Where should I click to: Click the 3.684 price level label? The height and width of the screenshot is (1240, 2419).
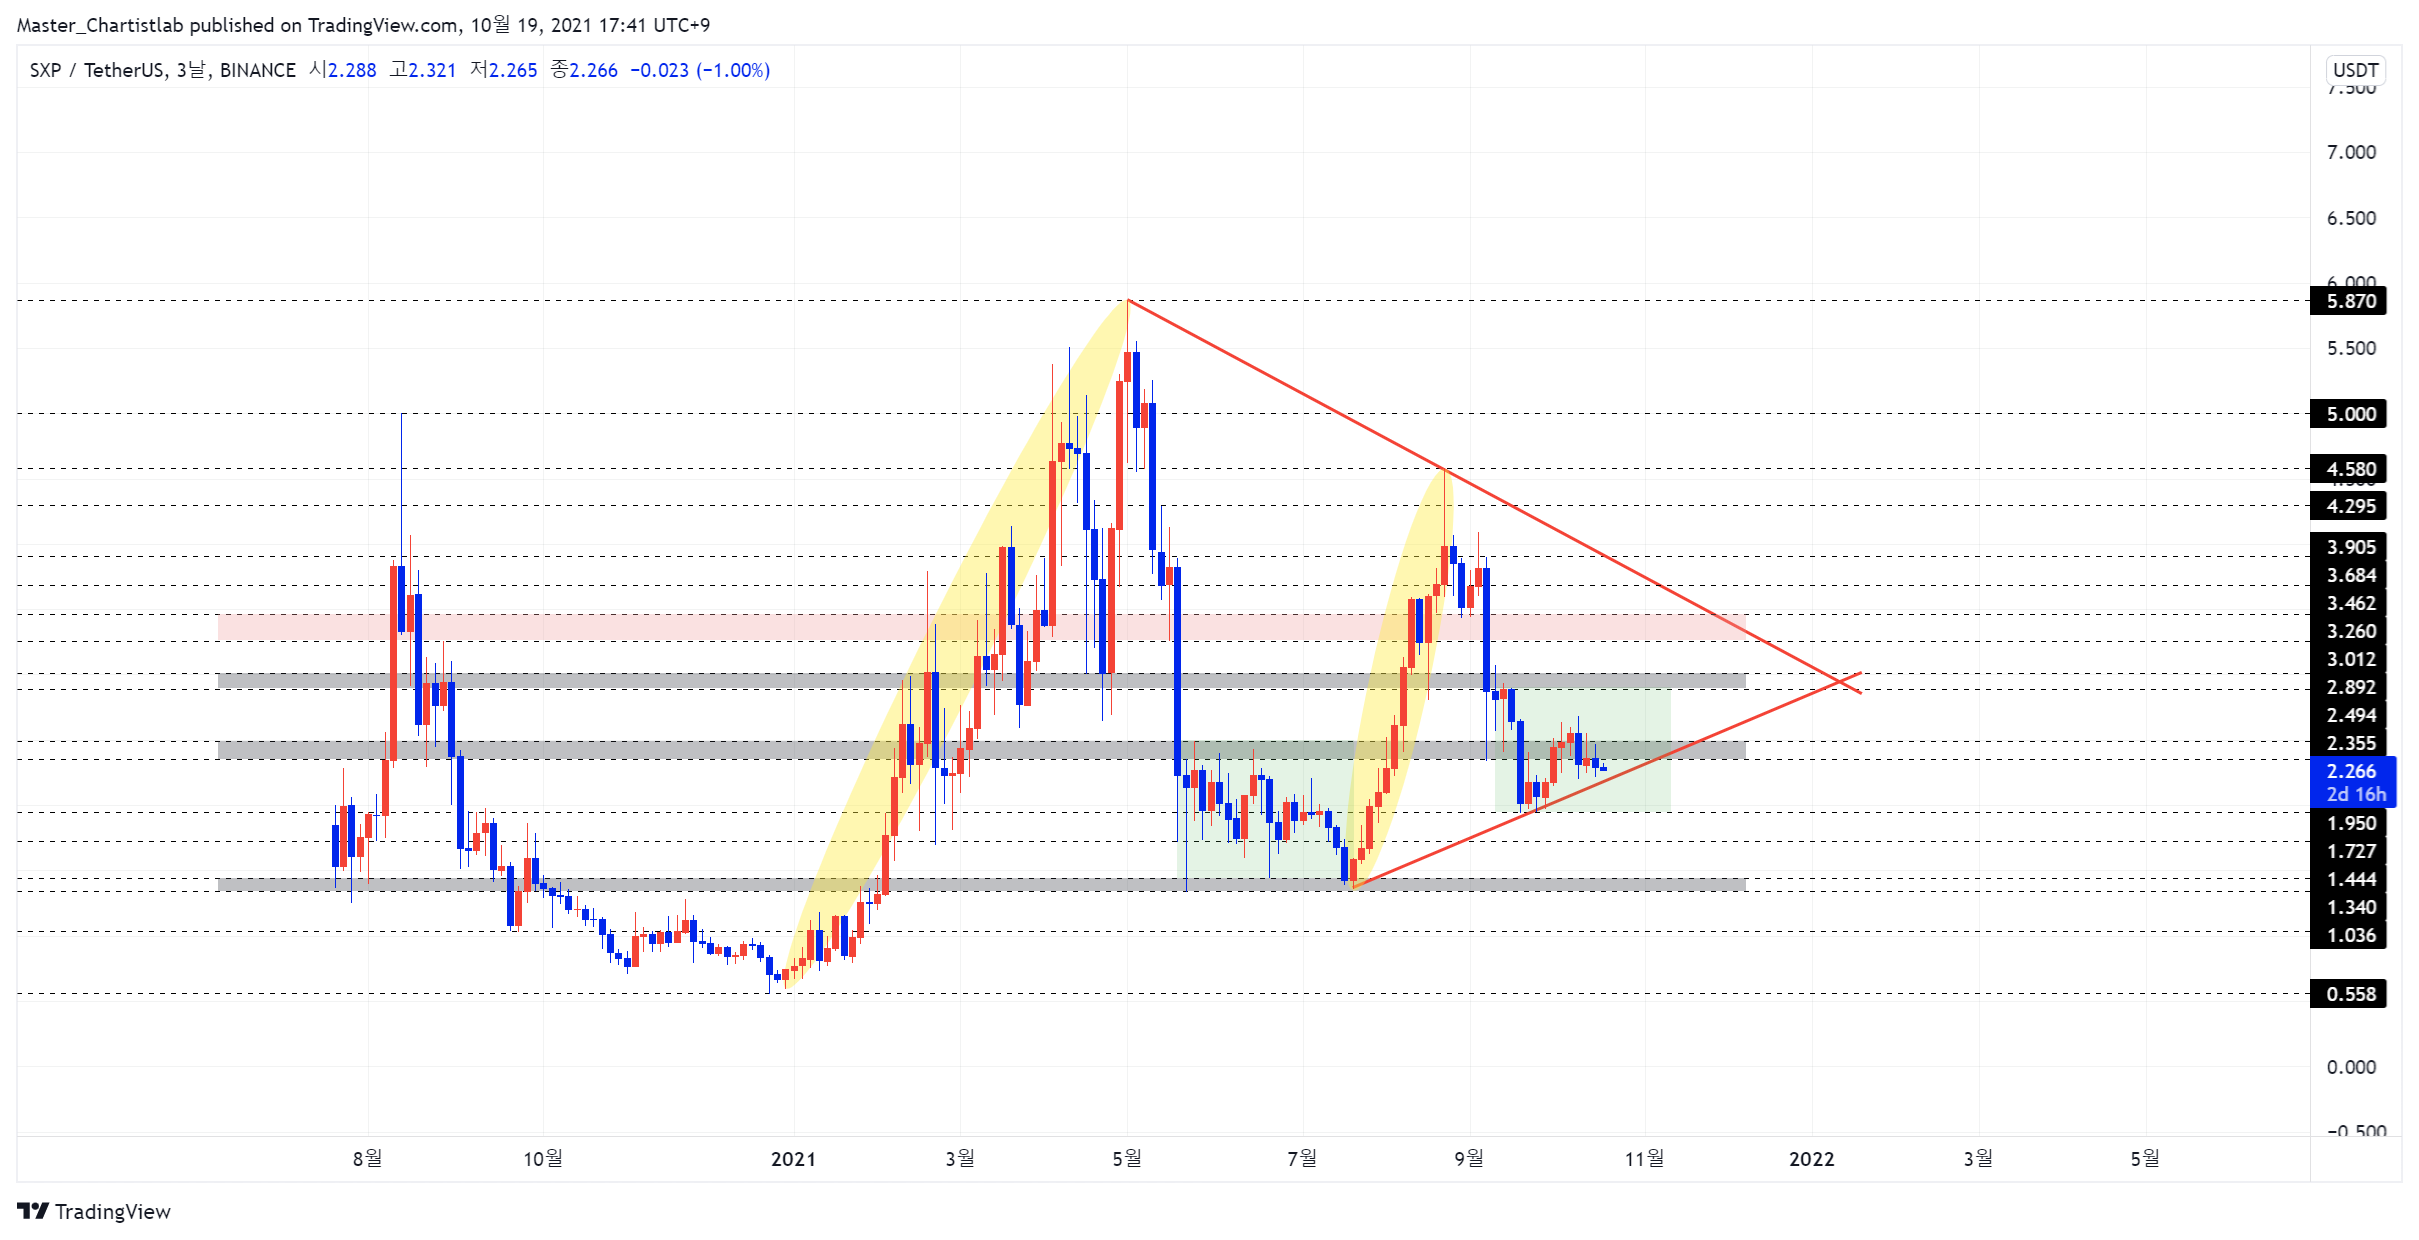pos(2348,575)
